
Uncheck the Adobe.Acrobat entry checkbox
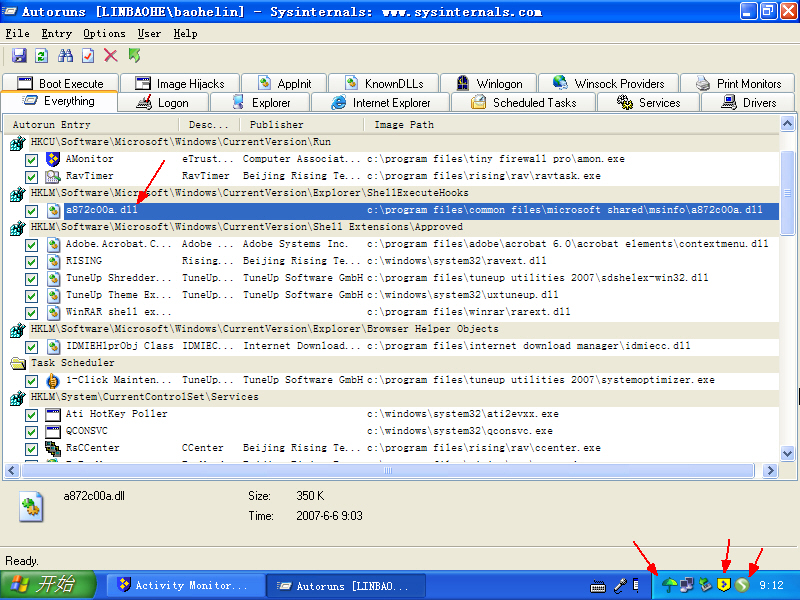31,245
